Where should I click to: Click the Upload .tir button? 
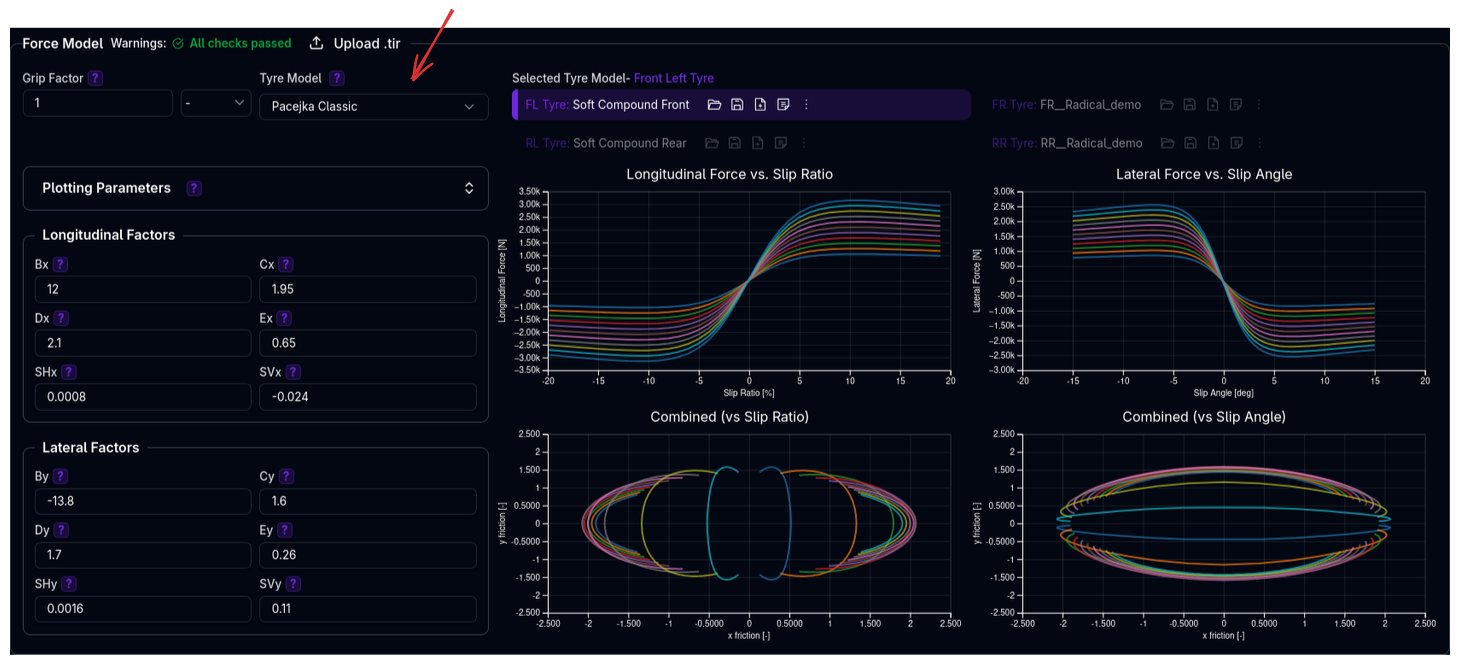[358, 43]
